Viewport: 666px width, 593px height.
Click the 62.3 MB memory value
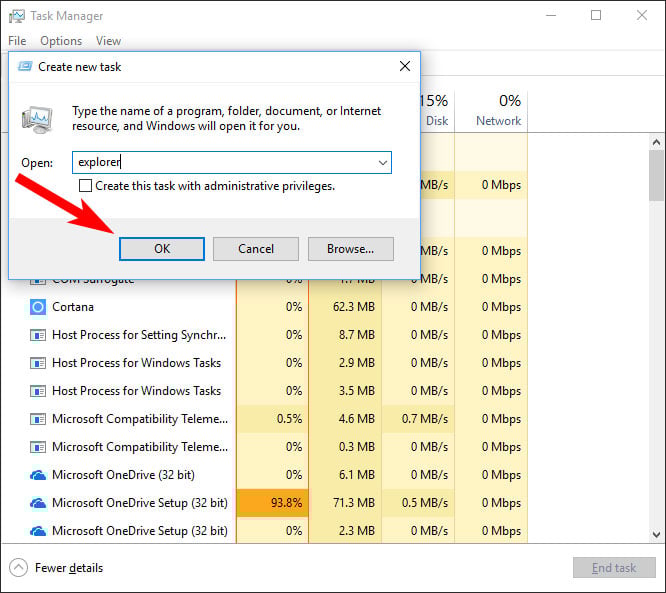point(354,307)
